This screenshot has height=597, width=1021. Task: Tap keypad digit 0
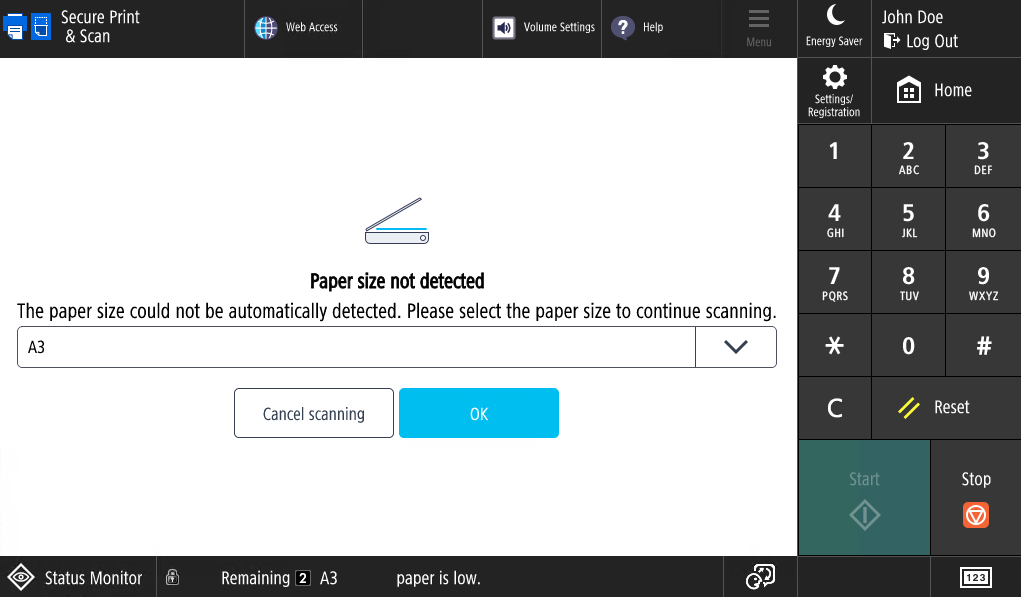click(908, 345)
